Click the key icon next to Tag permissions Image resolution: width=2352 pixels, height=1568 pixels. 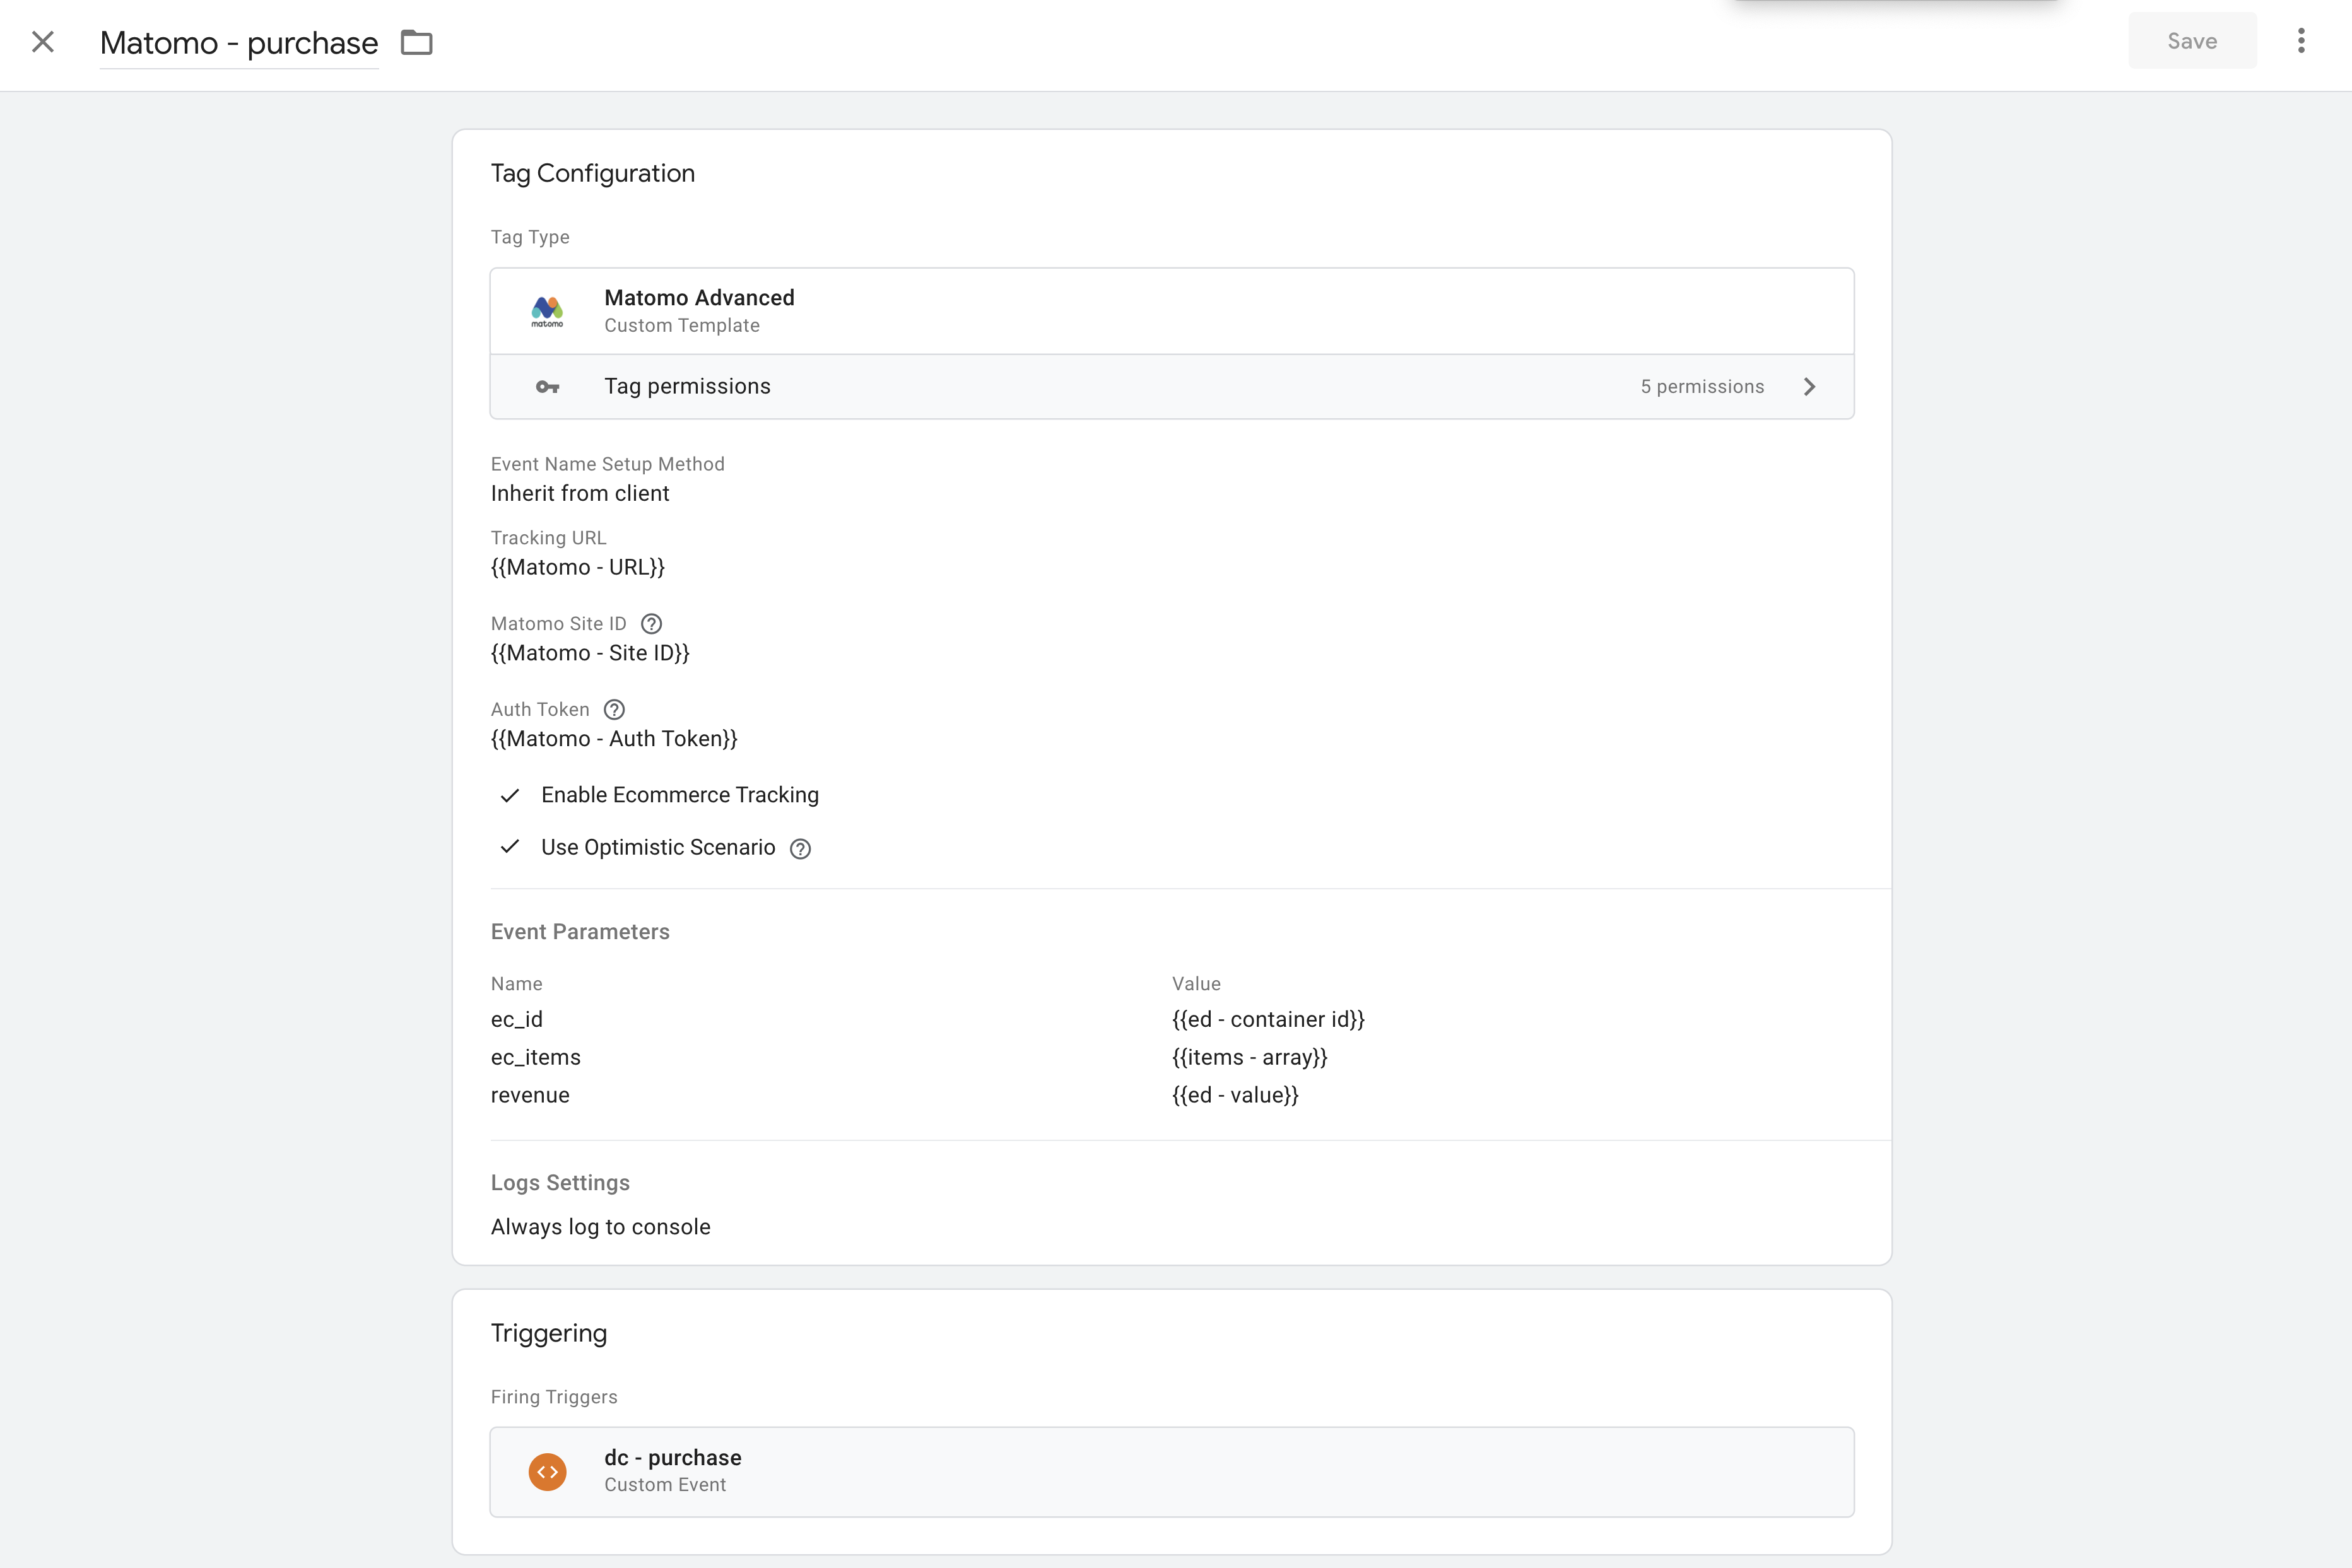(548, 386)
